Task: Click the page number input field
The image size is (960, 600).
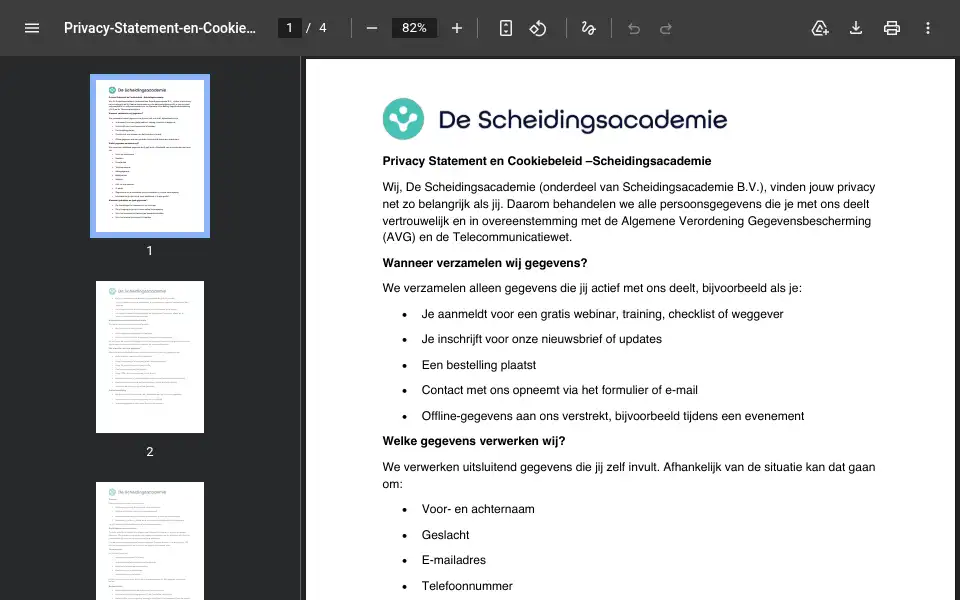Action: coord(290,28)
